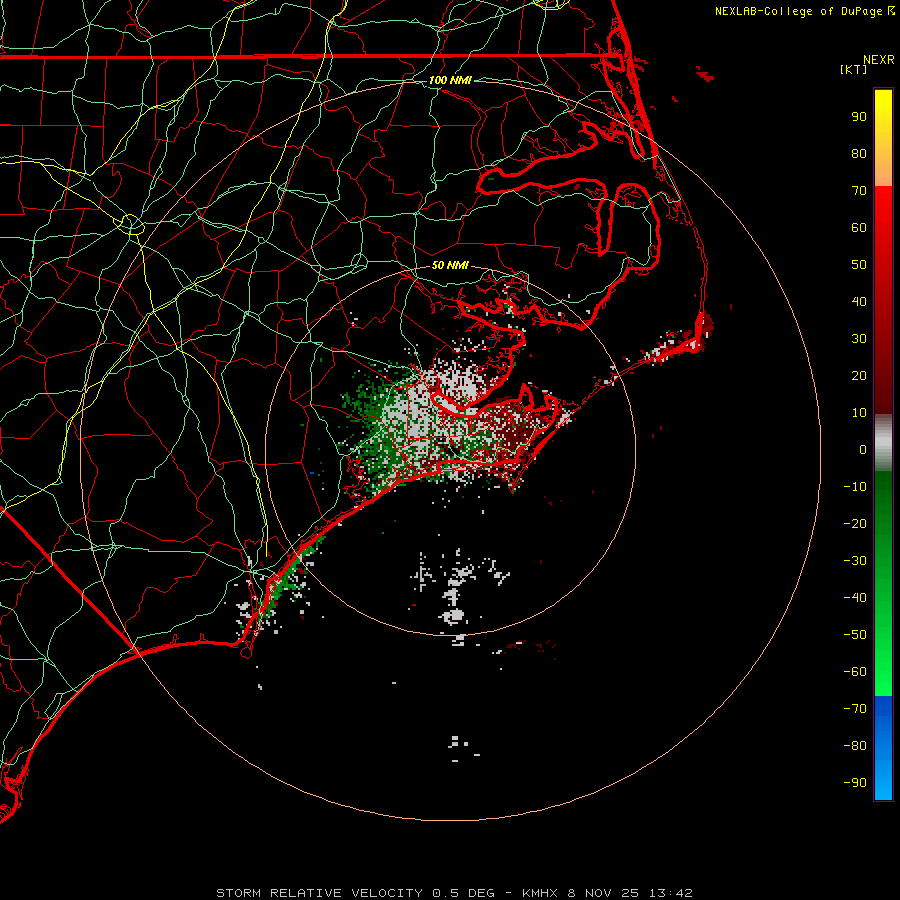Screen dimensions: 900x900
Task: Click the 50 NMI range ring label
Action: tap(450, 265)
